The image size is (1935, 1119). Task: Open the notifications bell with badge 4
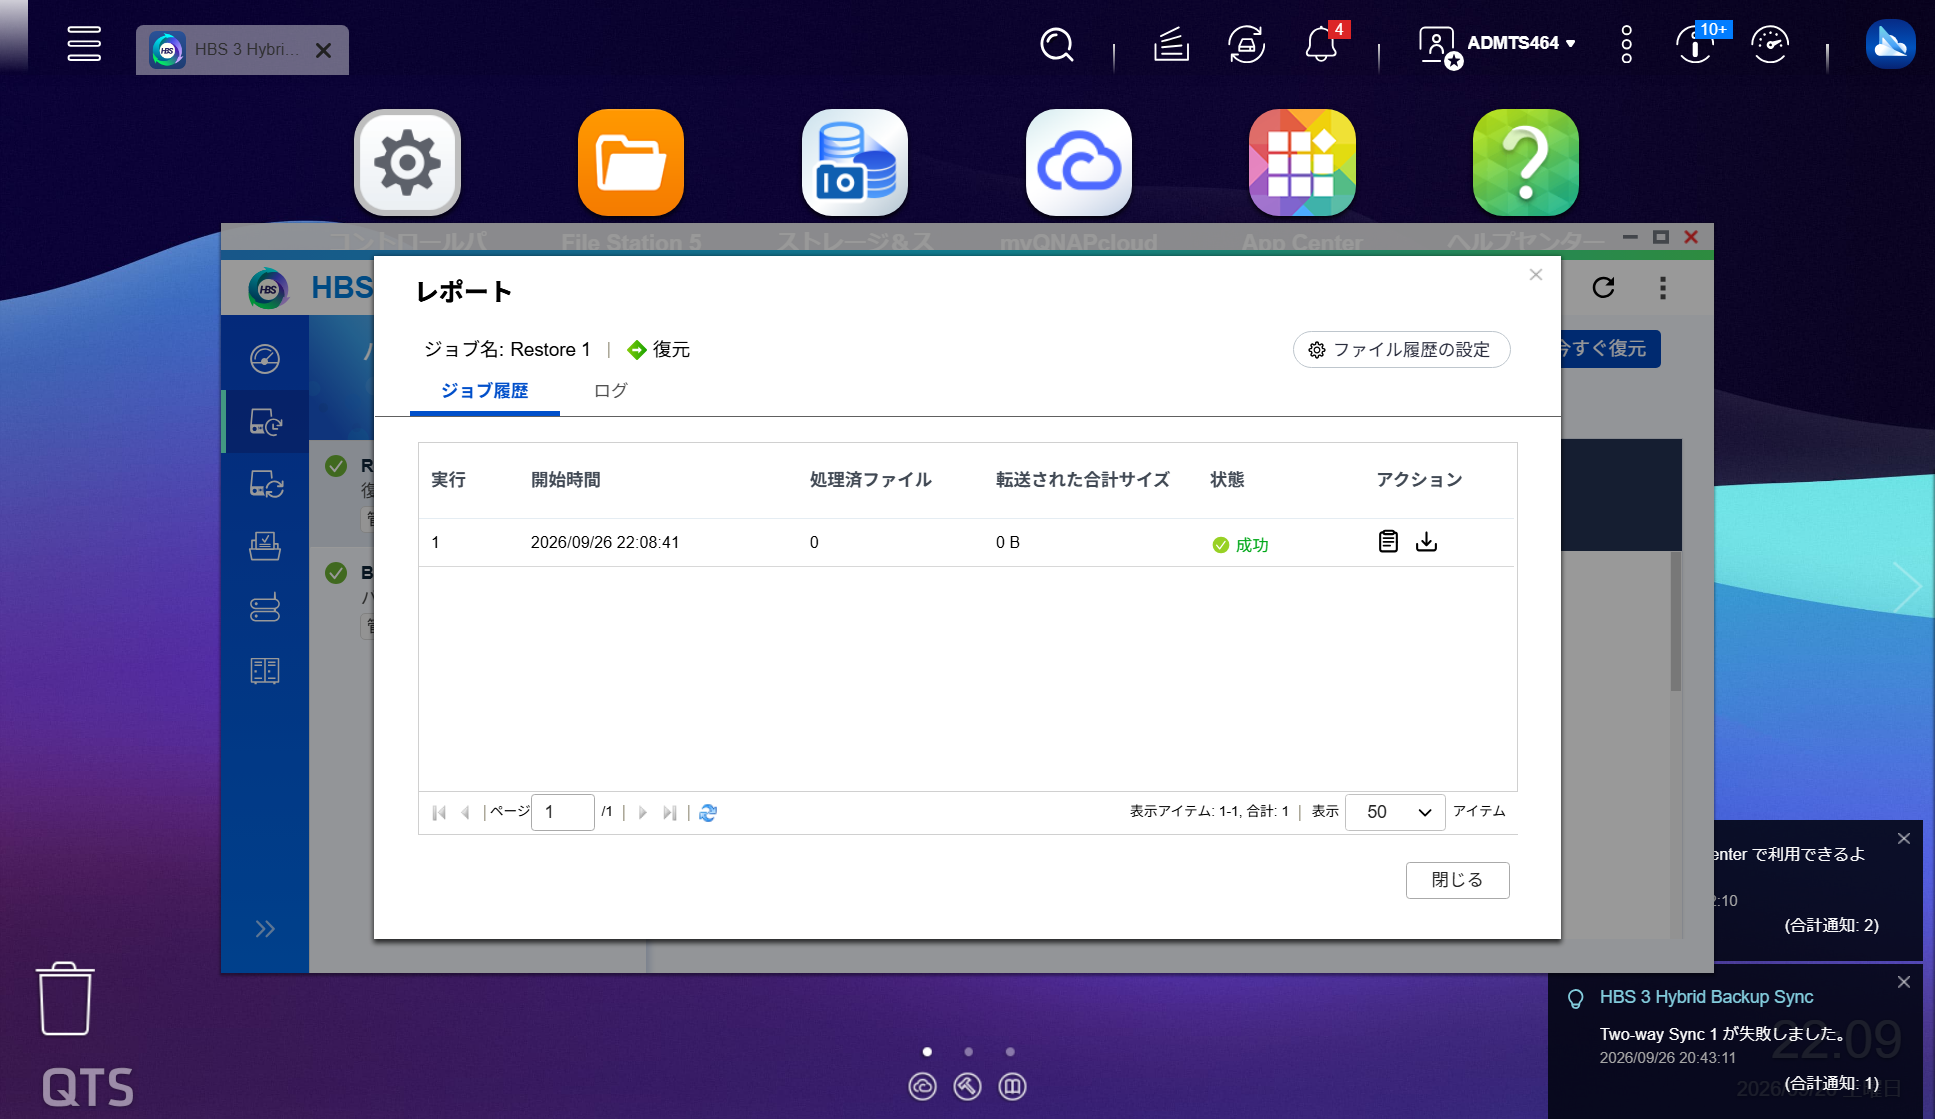[x=1322, y=45]
